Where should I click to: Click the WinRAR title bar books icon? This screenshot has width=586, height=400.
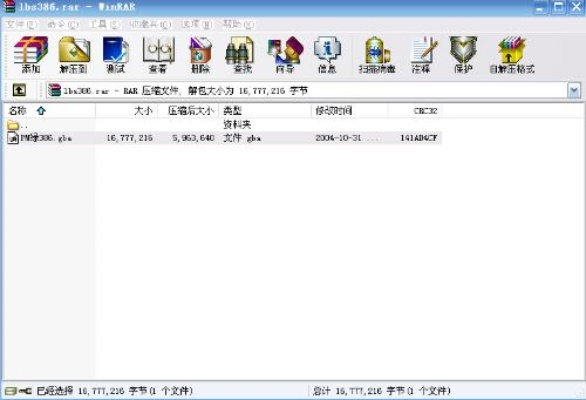click(8, 6)
